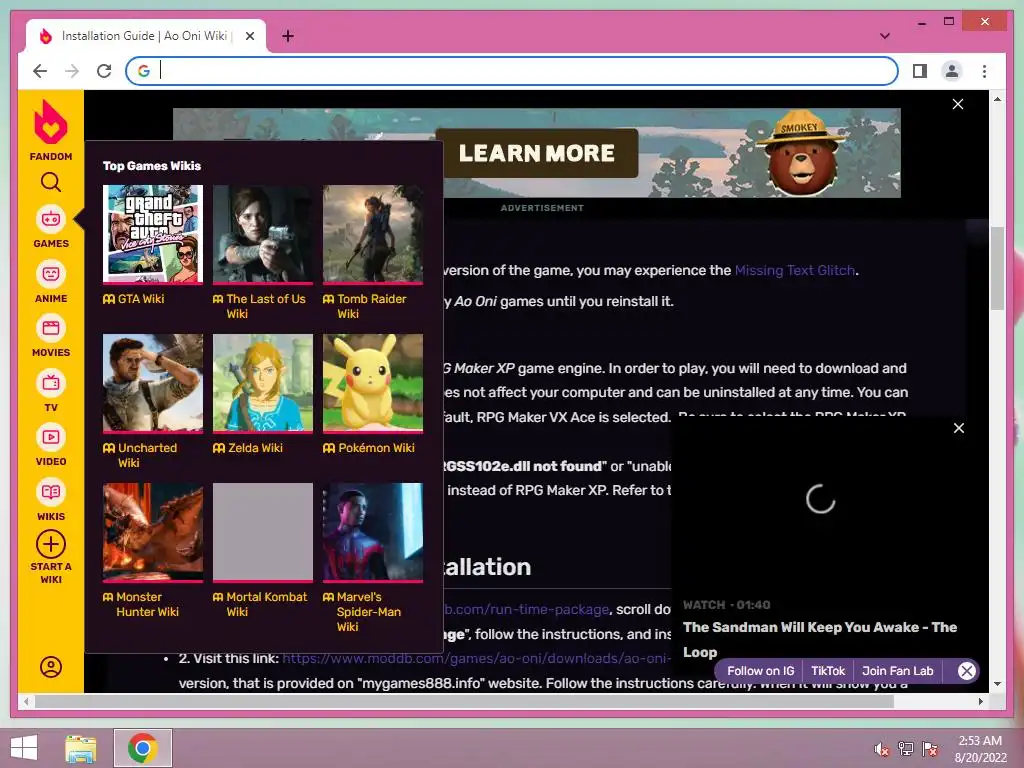
Task: Click the horizontal page scrollbar
Action: [464, 701]
